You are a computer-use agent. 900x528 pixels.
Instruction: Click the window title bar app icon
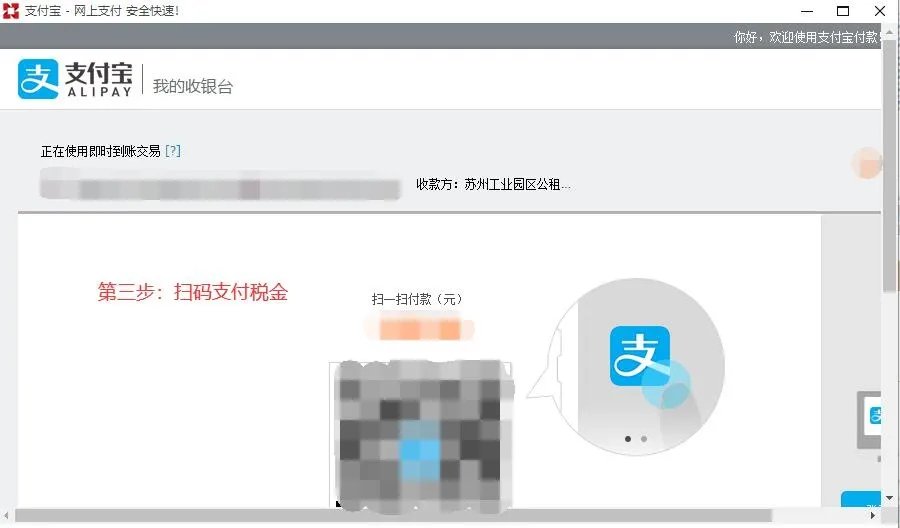(11, 11)
